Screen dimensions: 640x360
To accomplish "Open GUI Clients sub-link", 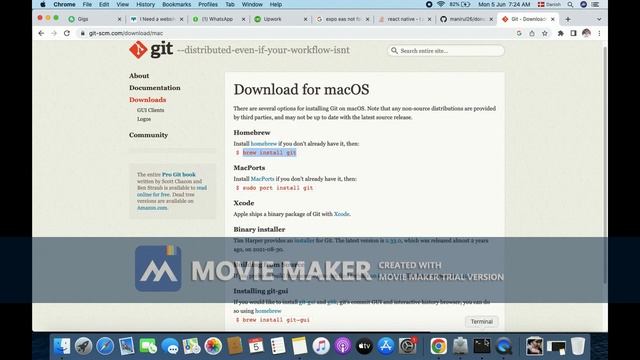I will 150,110.
